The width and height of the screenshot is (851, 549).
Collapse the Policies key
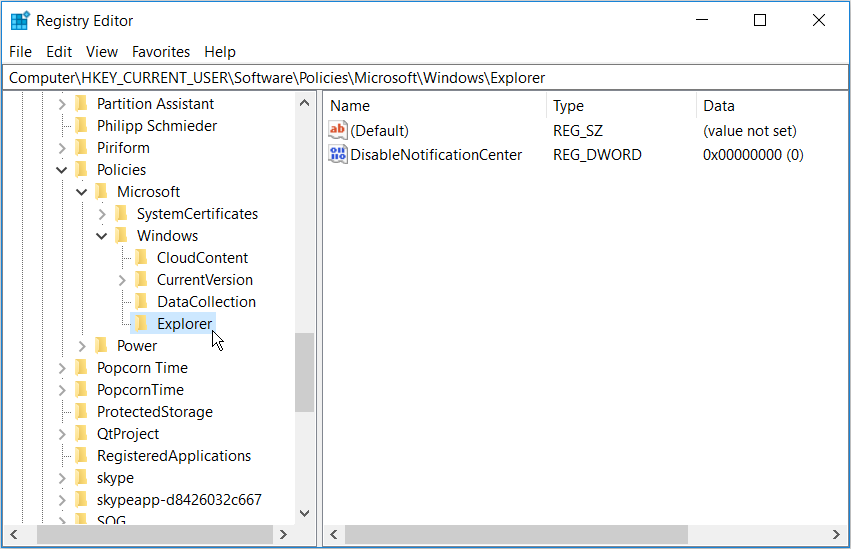click(62, 170)
